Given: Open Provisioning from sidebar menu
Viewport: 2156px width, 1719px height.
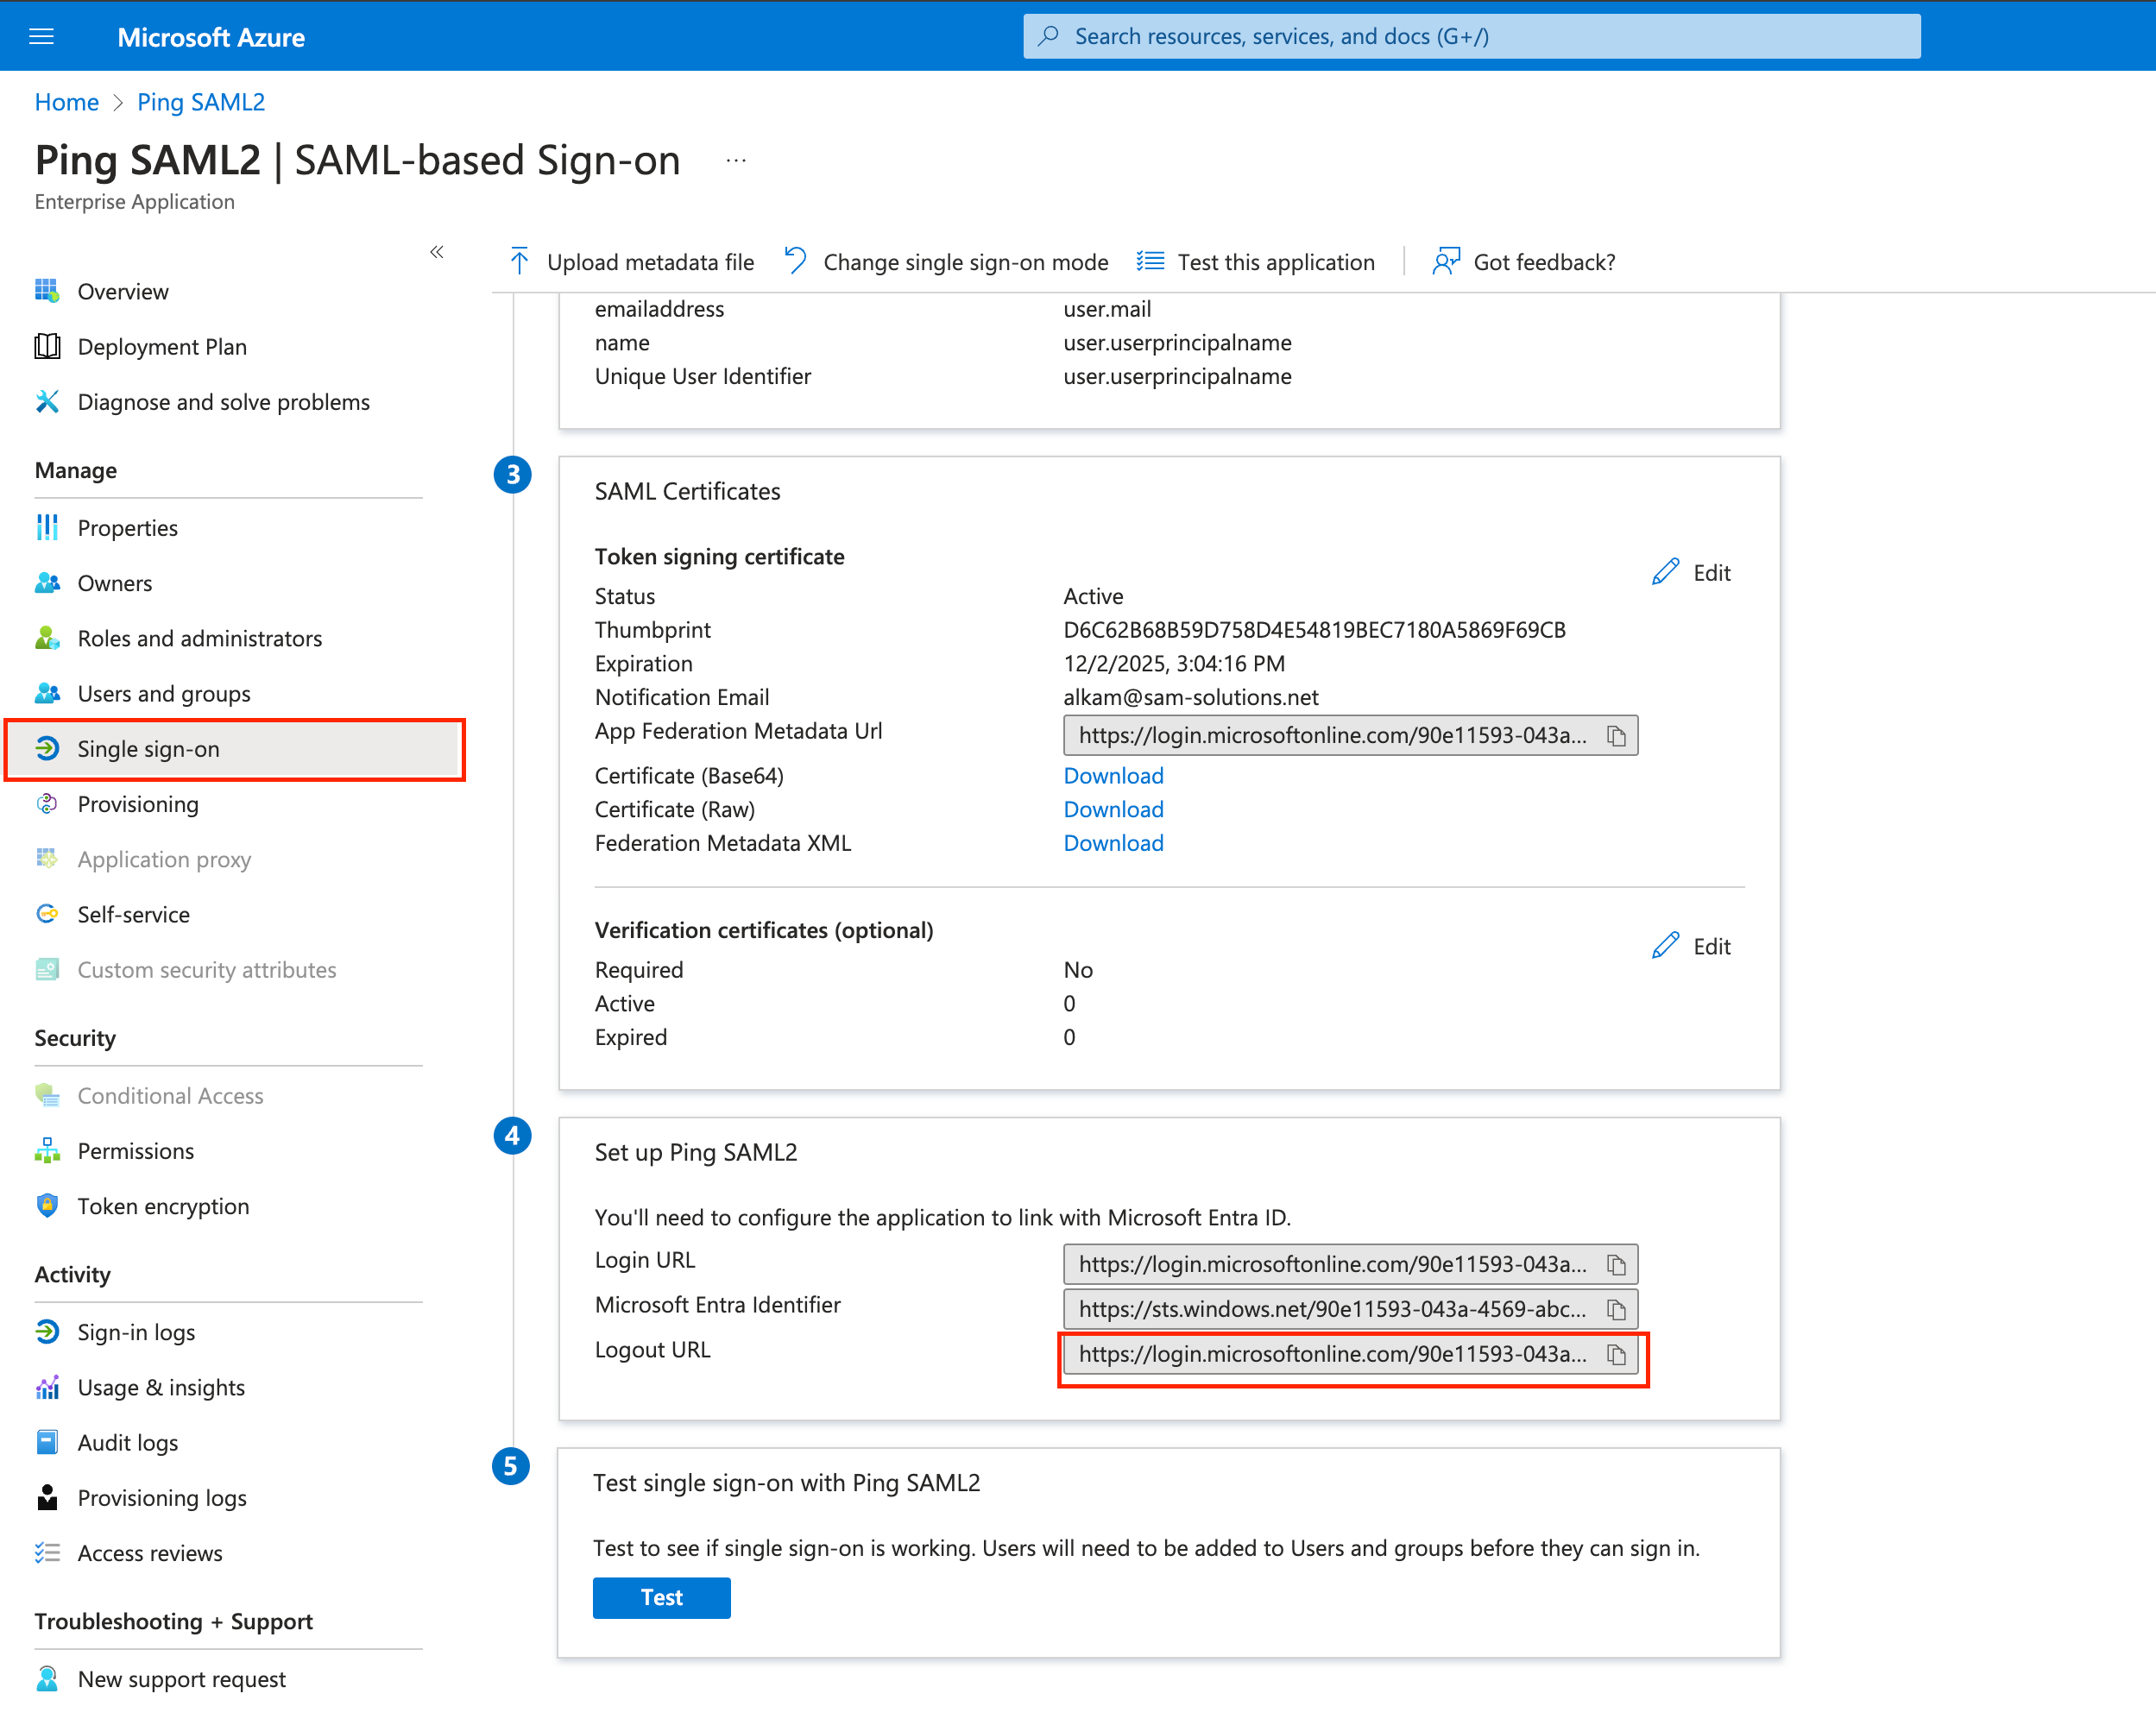Looking at the screenshot, I should (141, 803).
